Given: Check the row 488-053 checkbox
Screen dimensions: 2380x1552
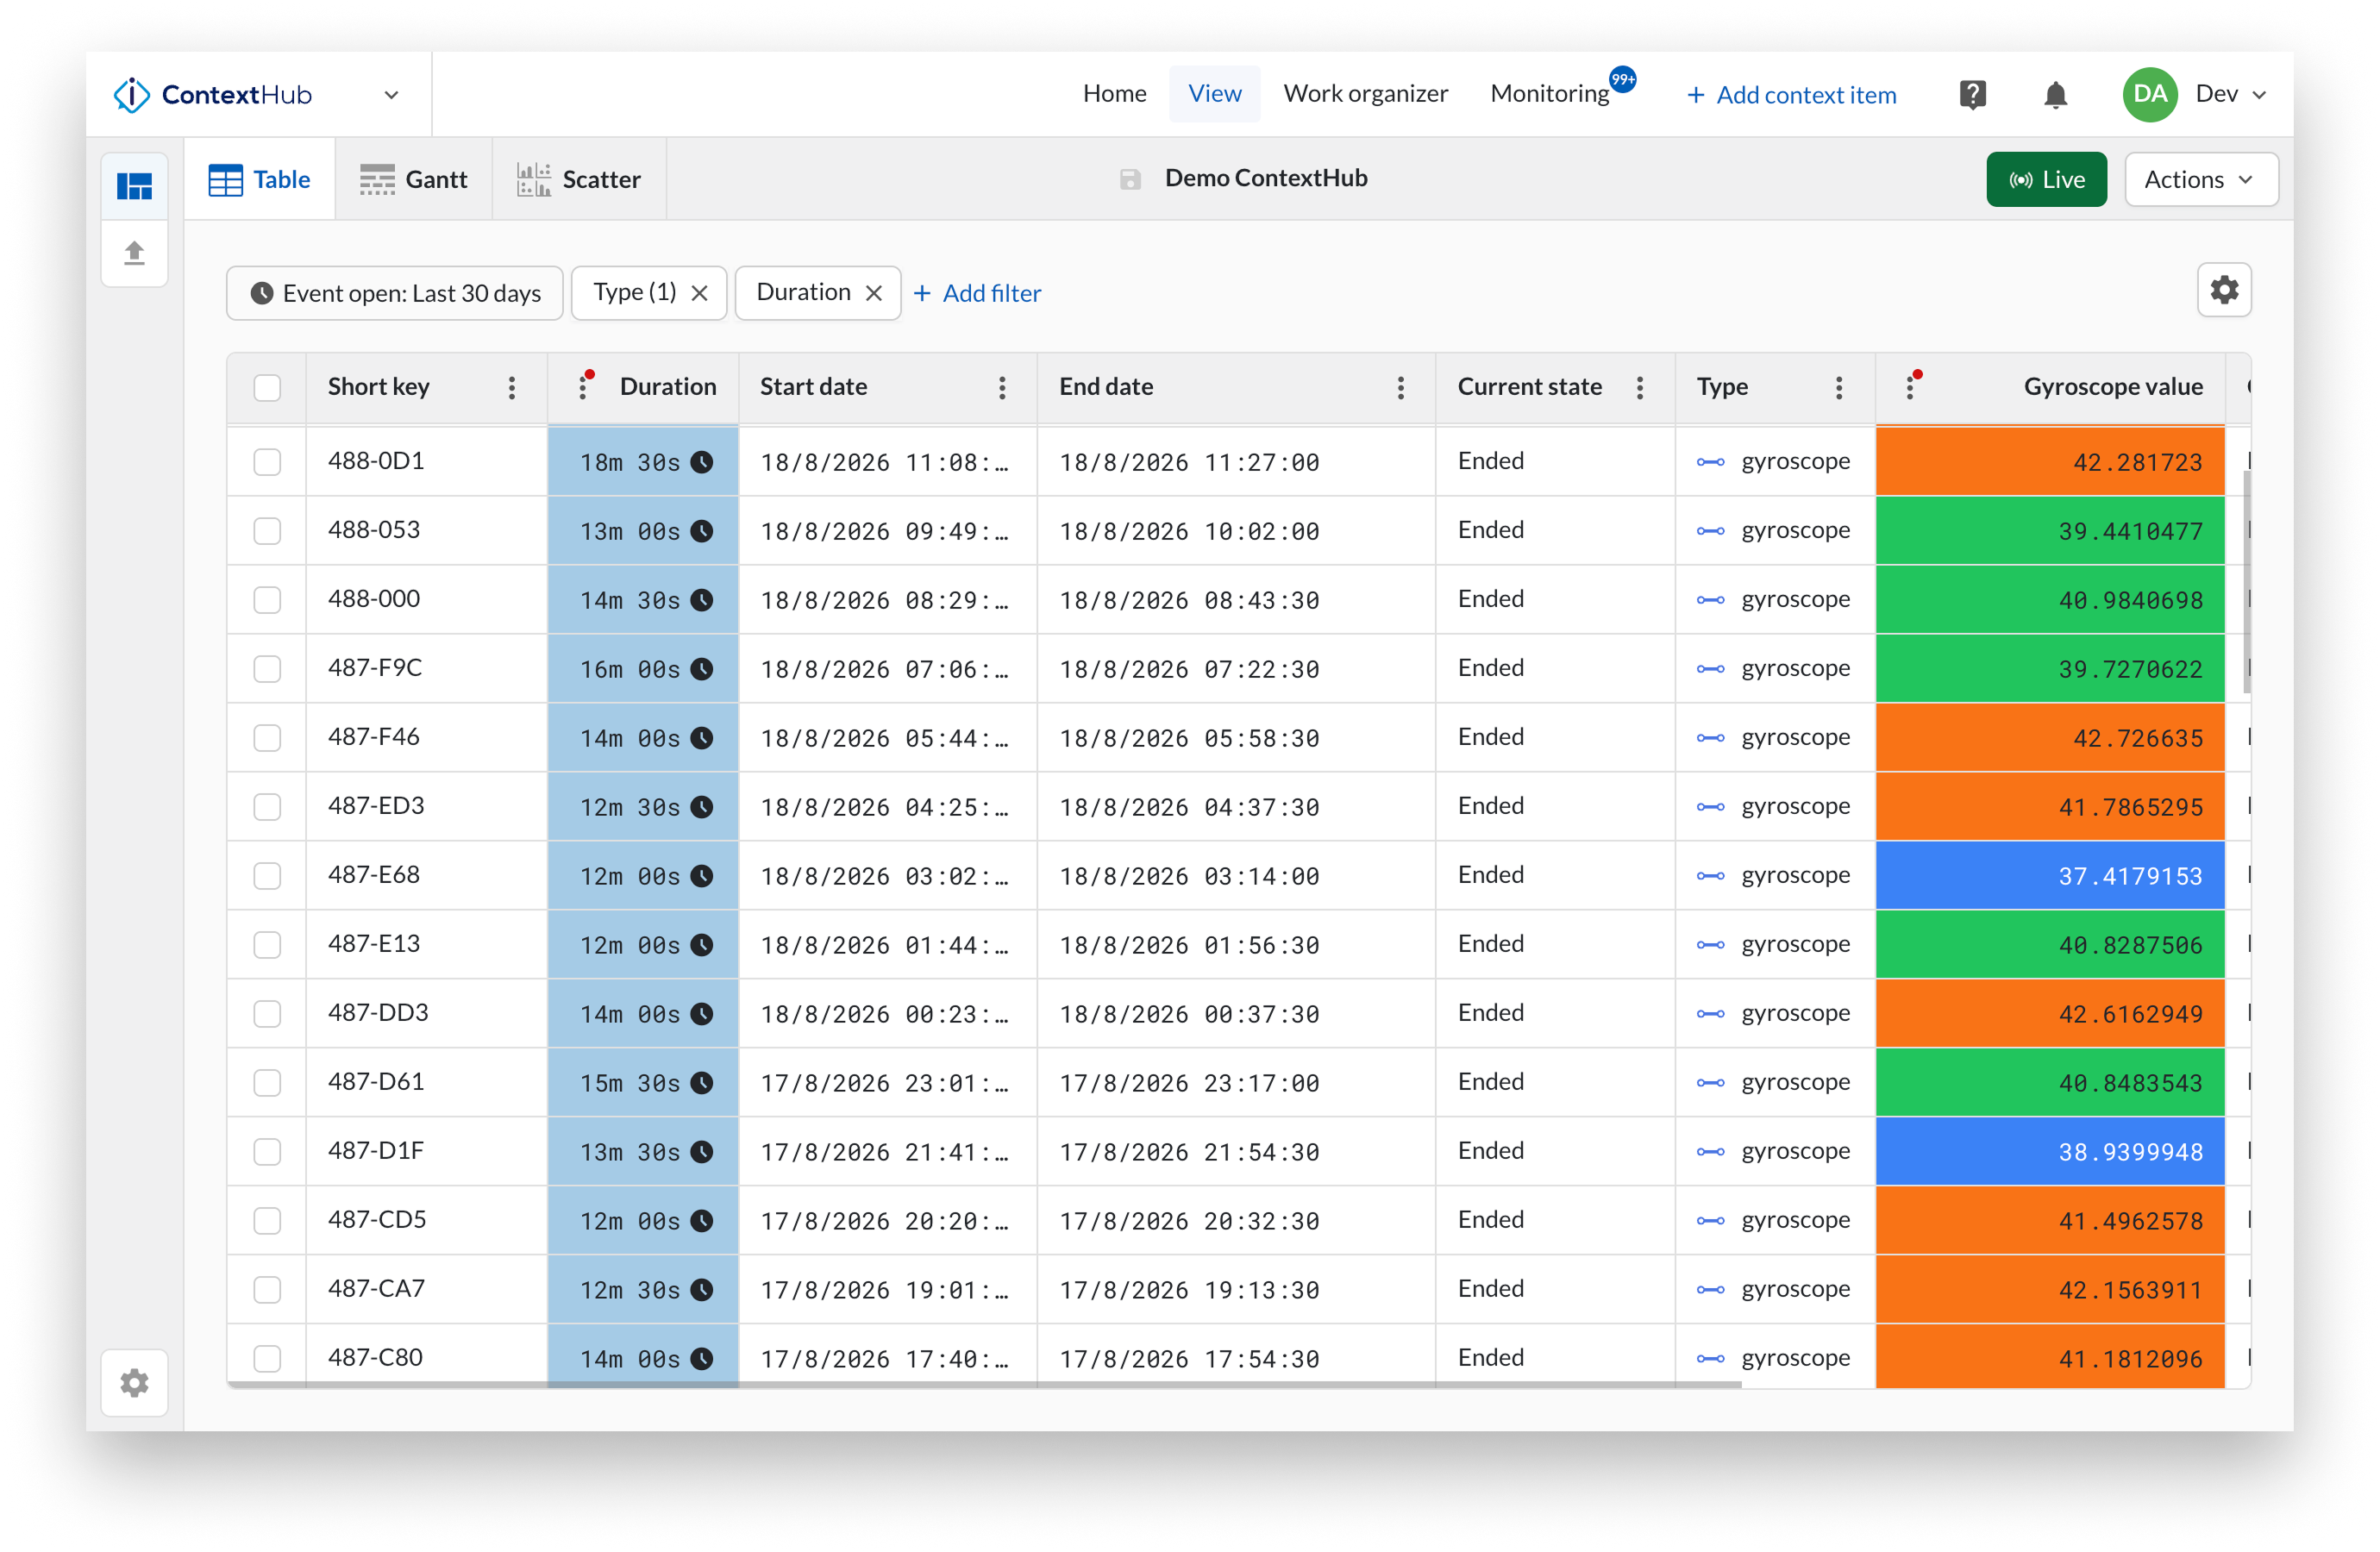Looking at the screenshot, I should [267, 531].
